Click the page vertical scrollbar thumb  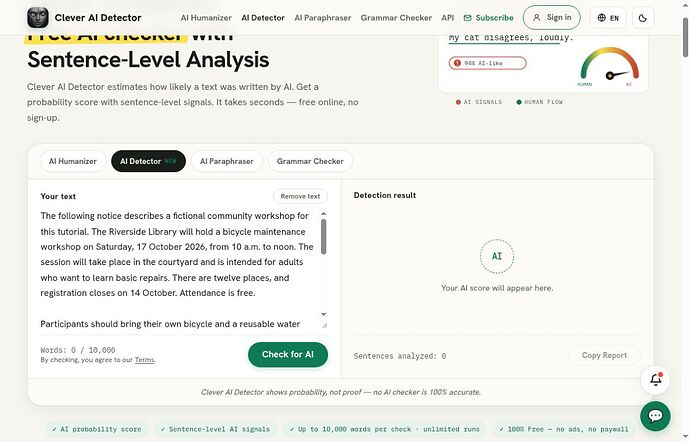click(685, 37)
